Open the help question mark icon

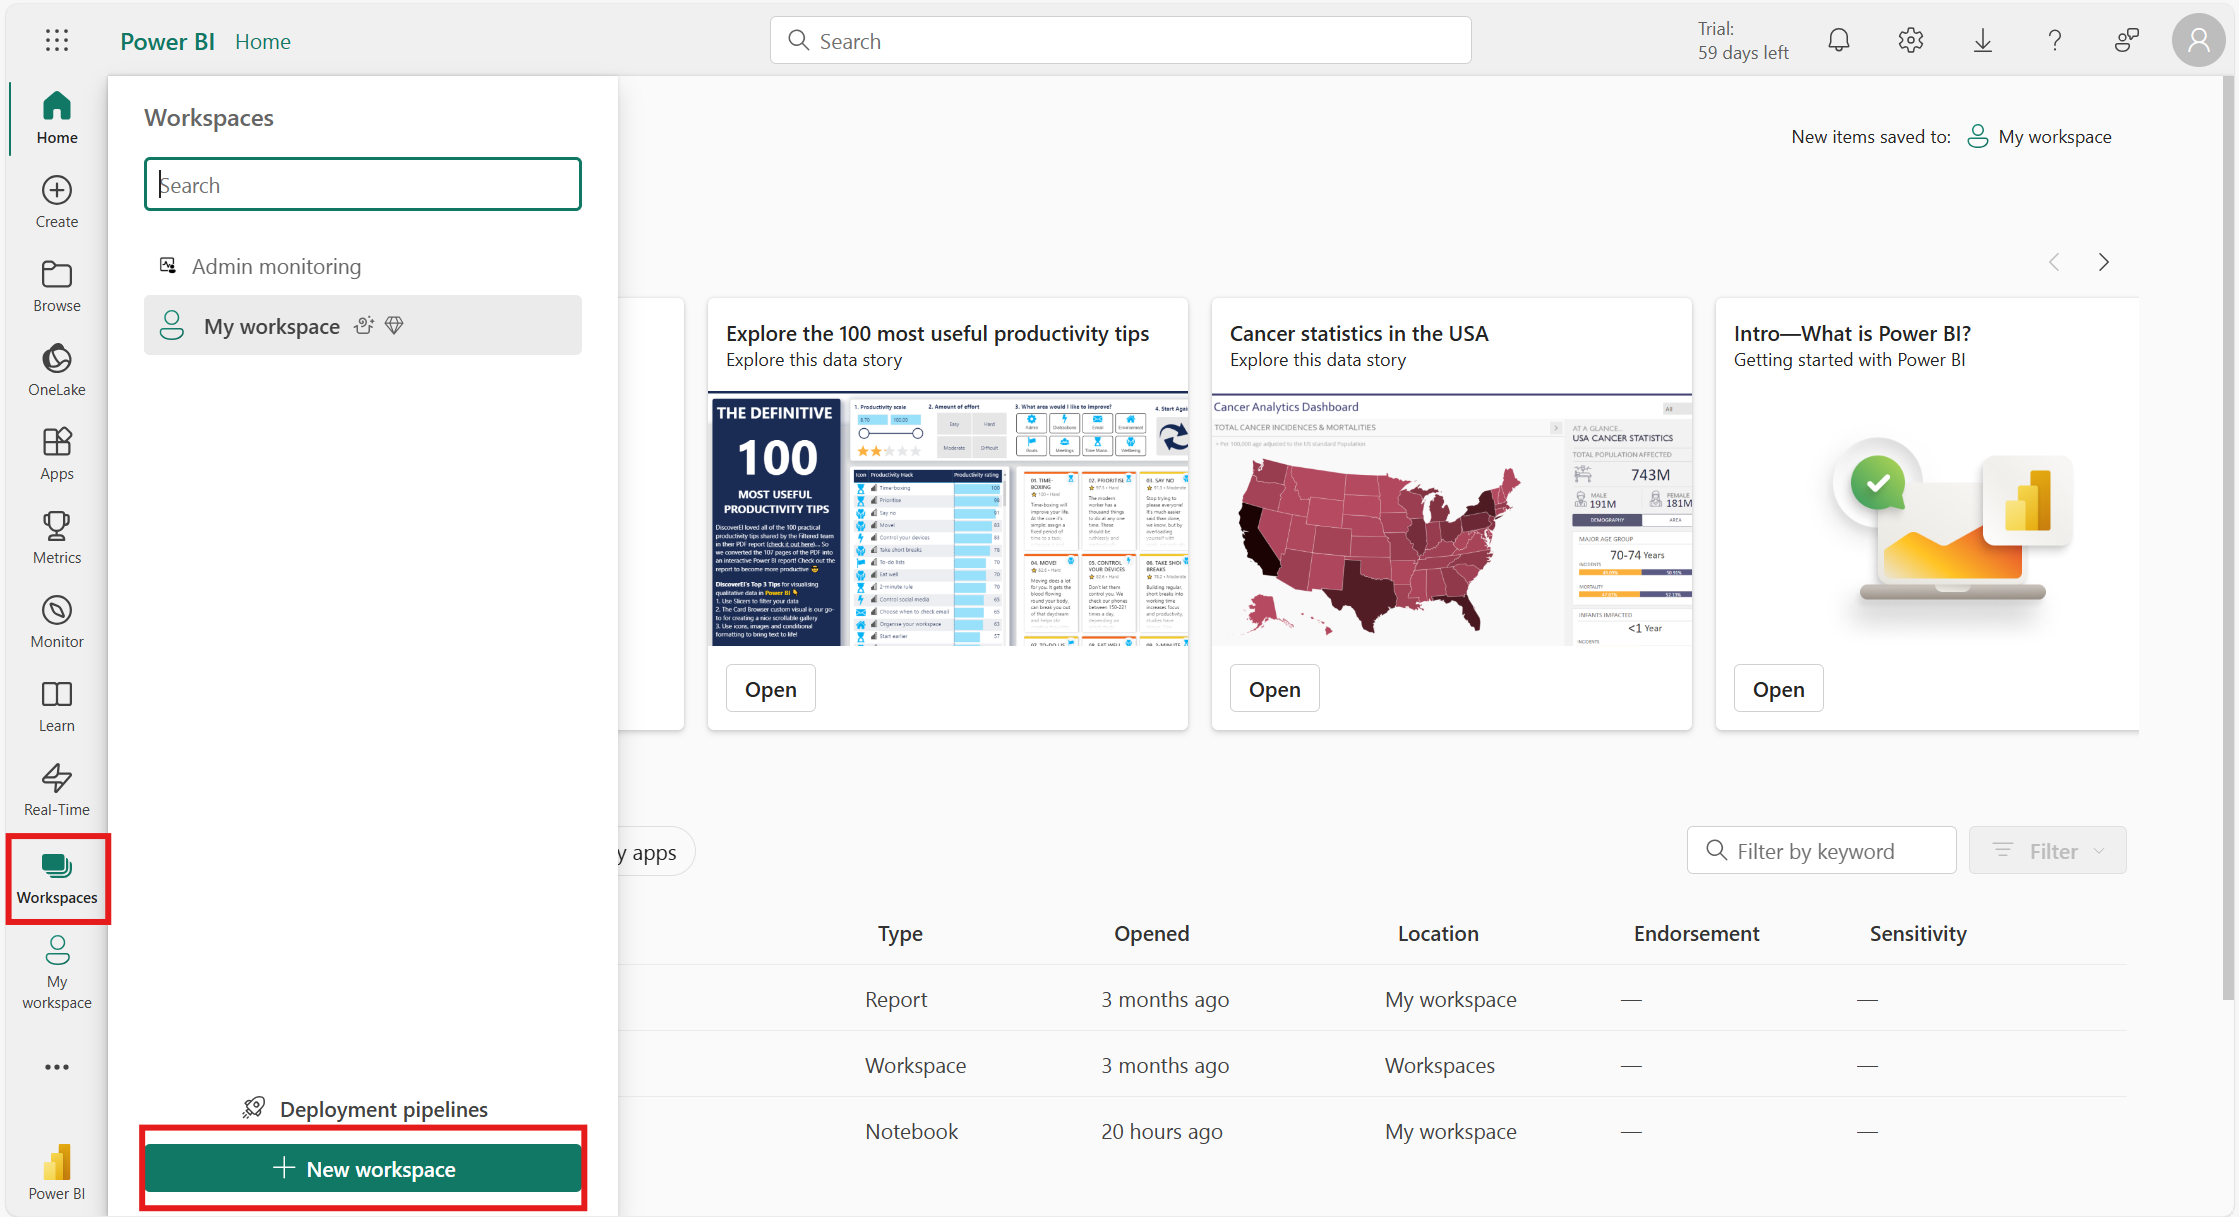coord(2054,40)
